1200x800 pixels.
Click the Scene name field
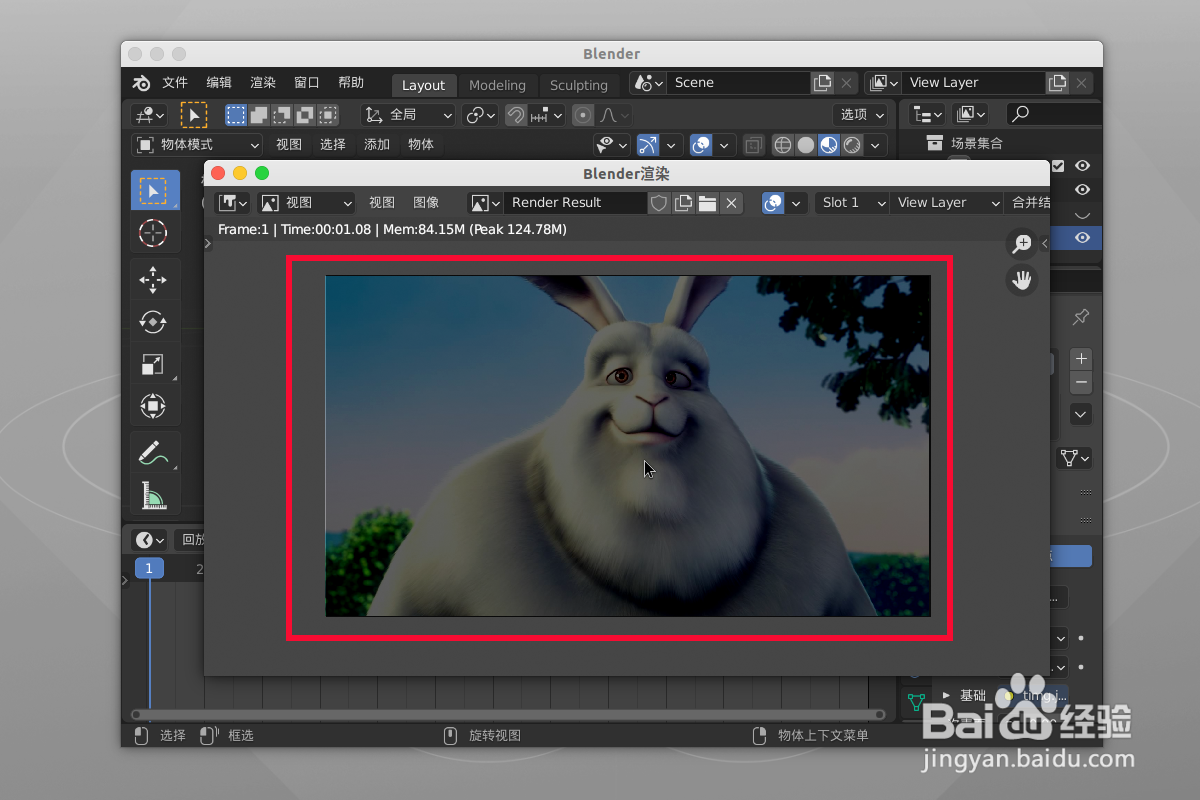[x=738, y=83]
